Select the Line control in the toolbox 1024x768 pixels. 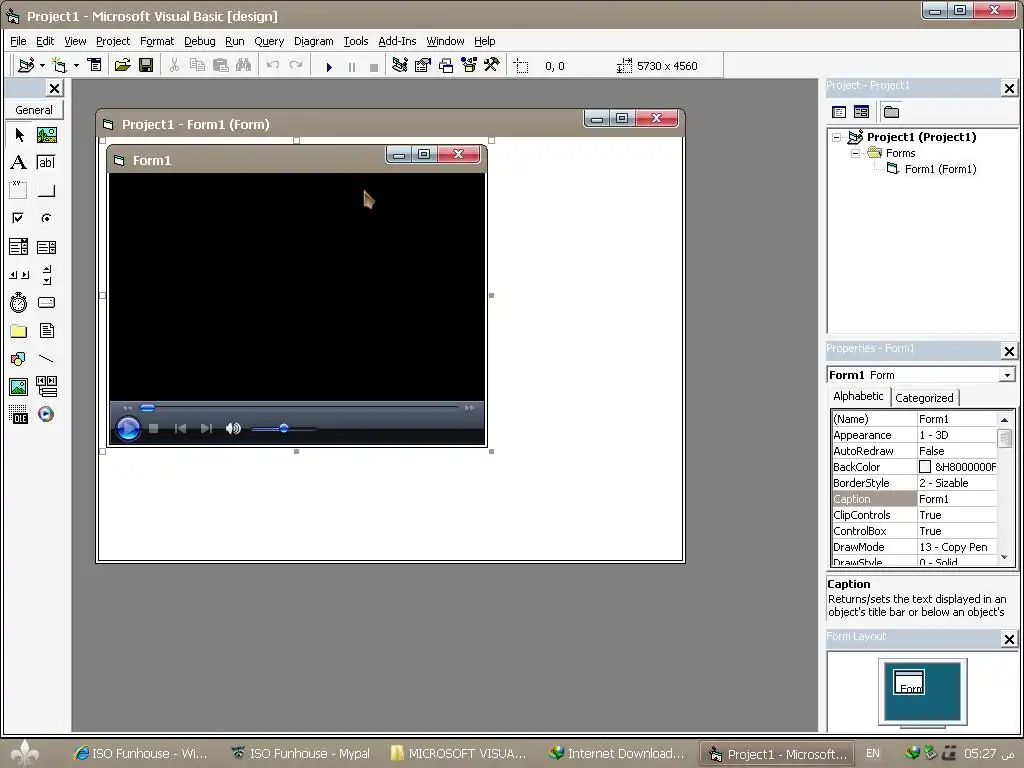(46, 359)
